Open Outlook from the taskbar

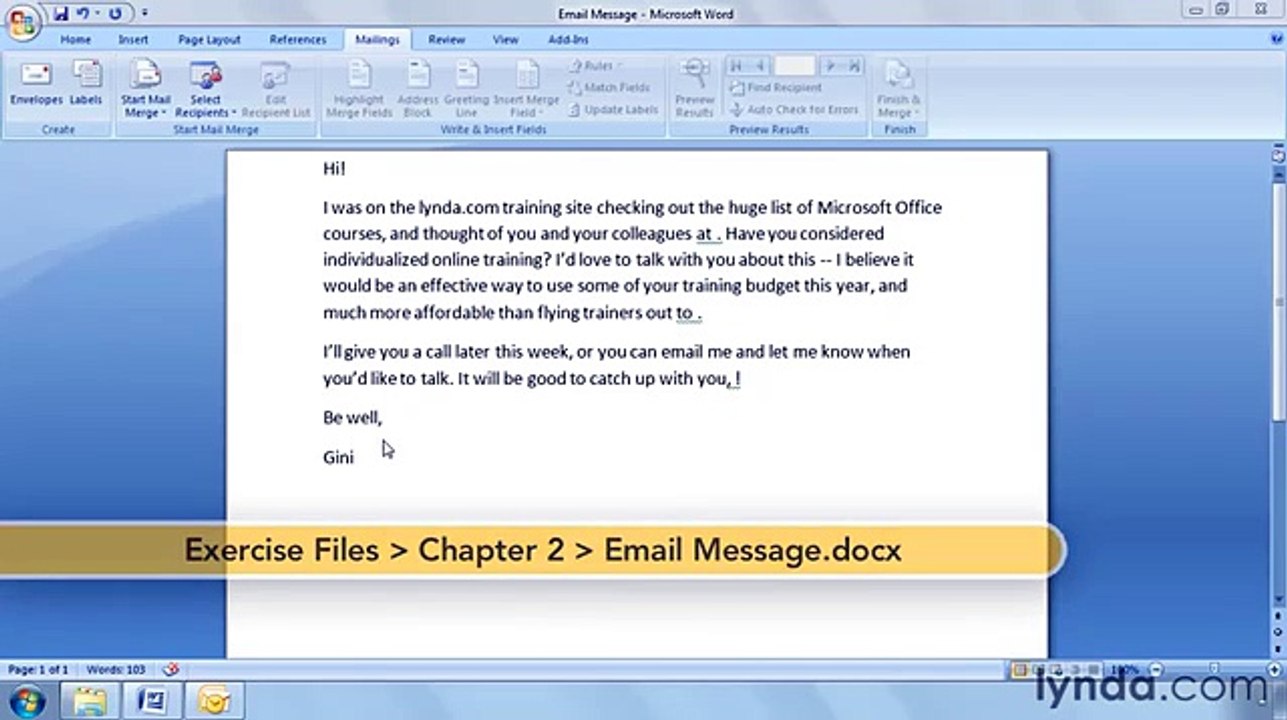[213, 700]
